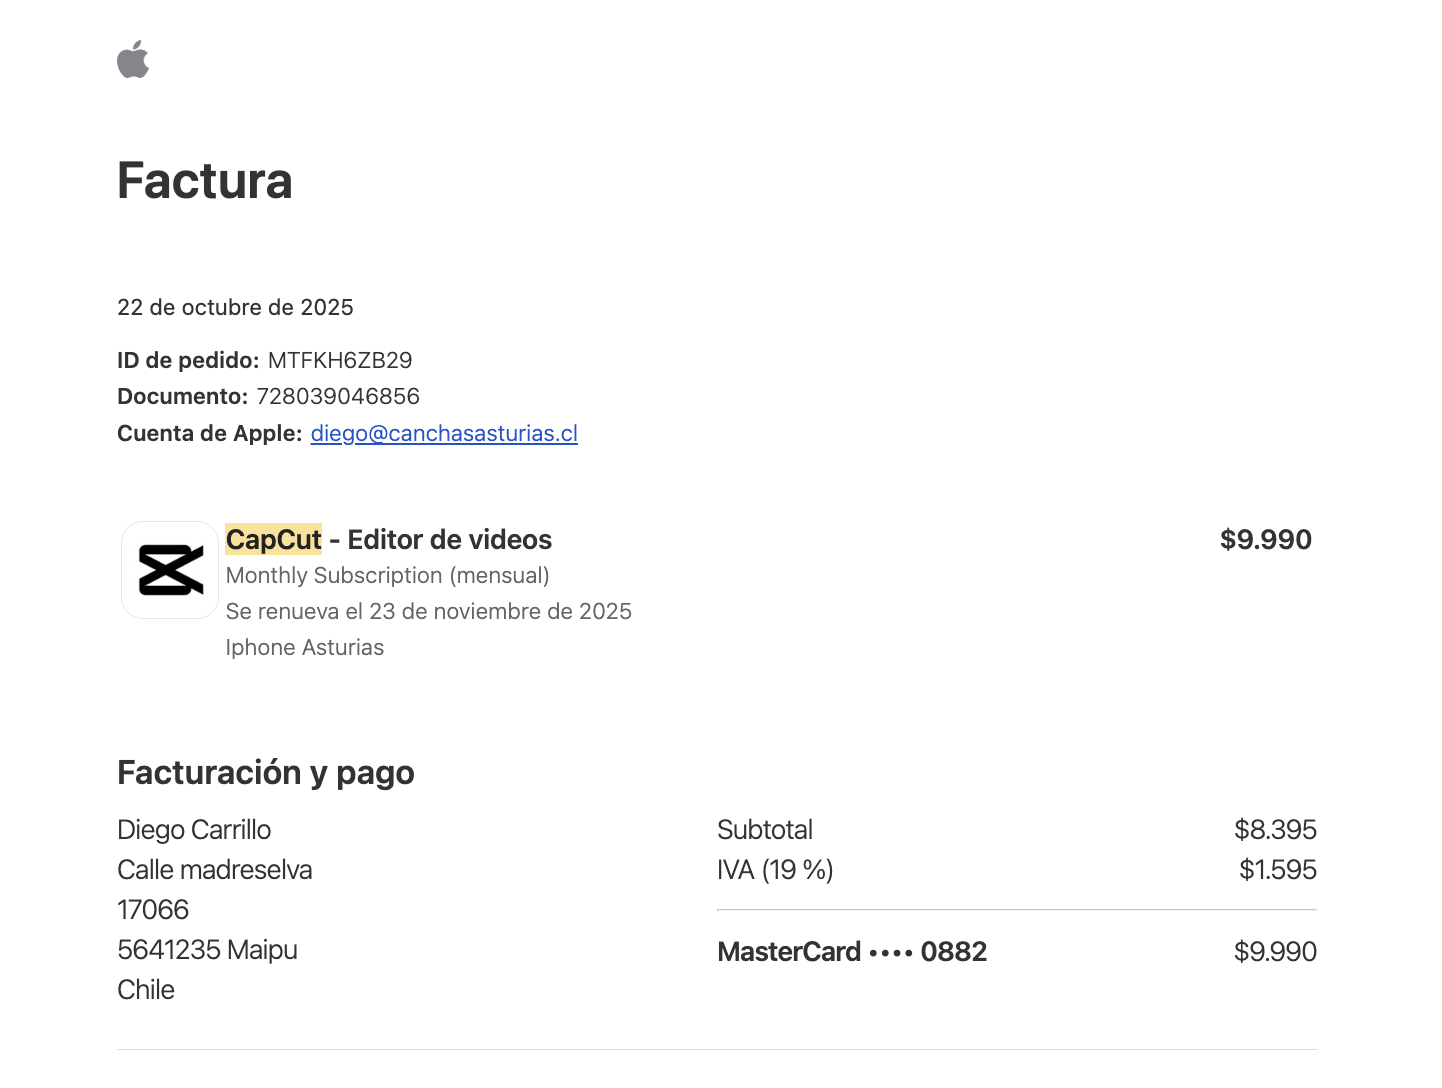Click the Apple logo at top

(x=133, y=60)
